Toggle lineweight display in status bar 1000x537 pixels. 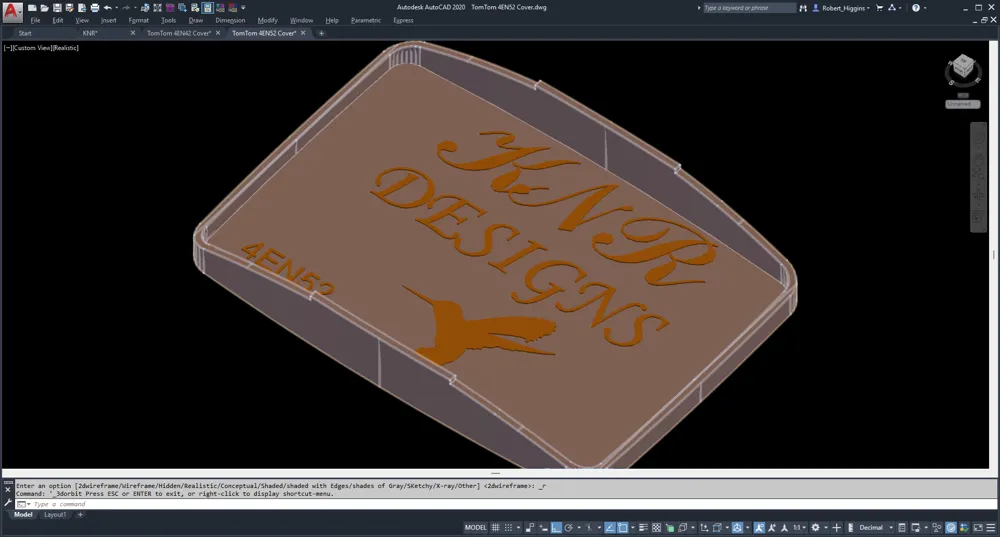643,527
